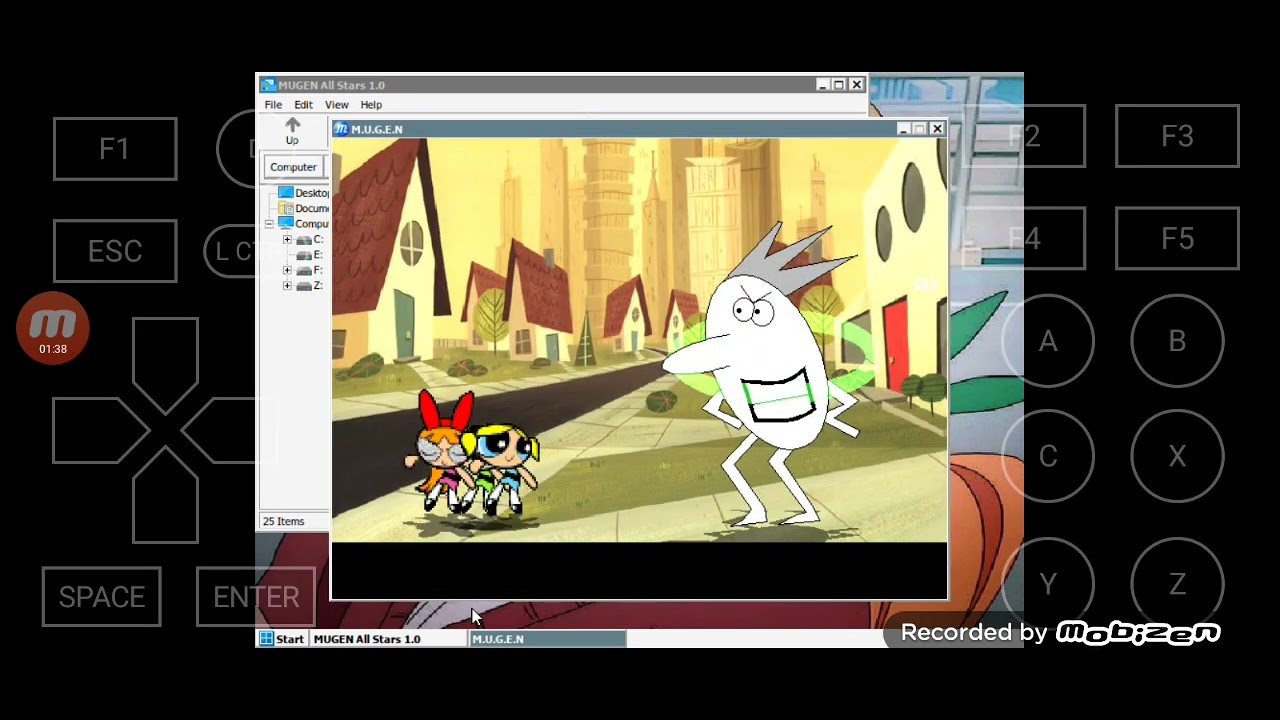This screenshot has width=1280, height=720.
Task: Switch to M.U.G.E.N taskbar item
Action: (548, 639)
